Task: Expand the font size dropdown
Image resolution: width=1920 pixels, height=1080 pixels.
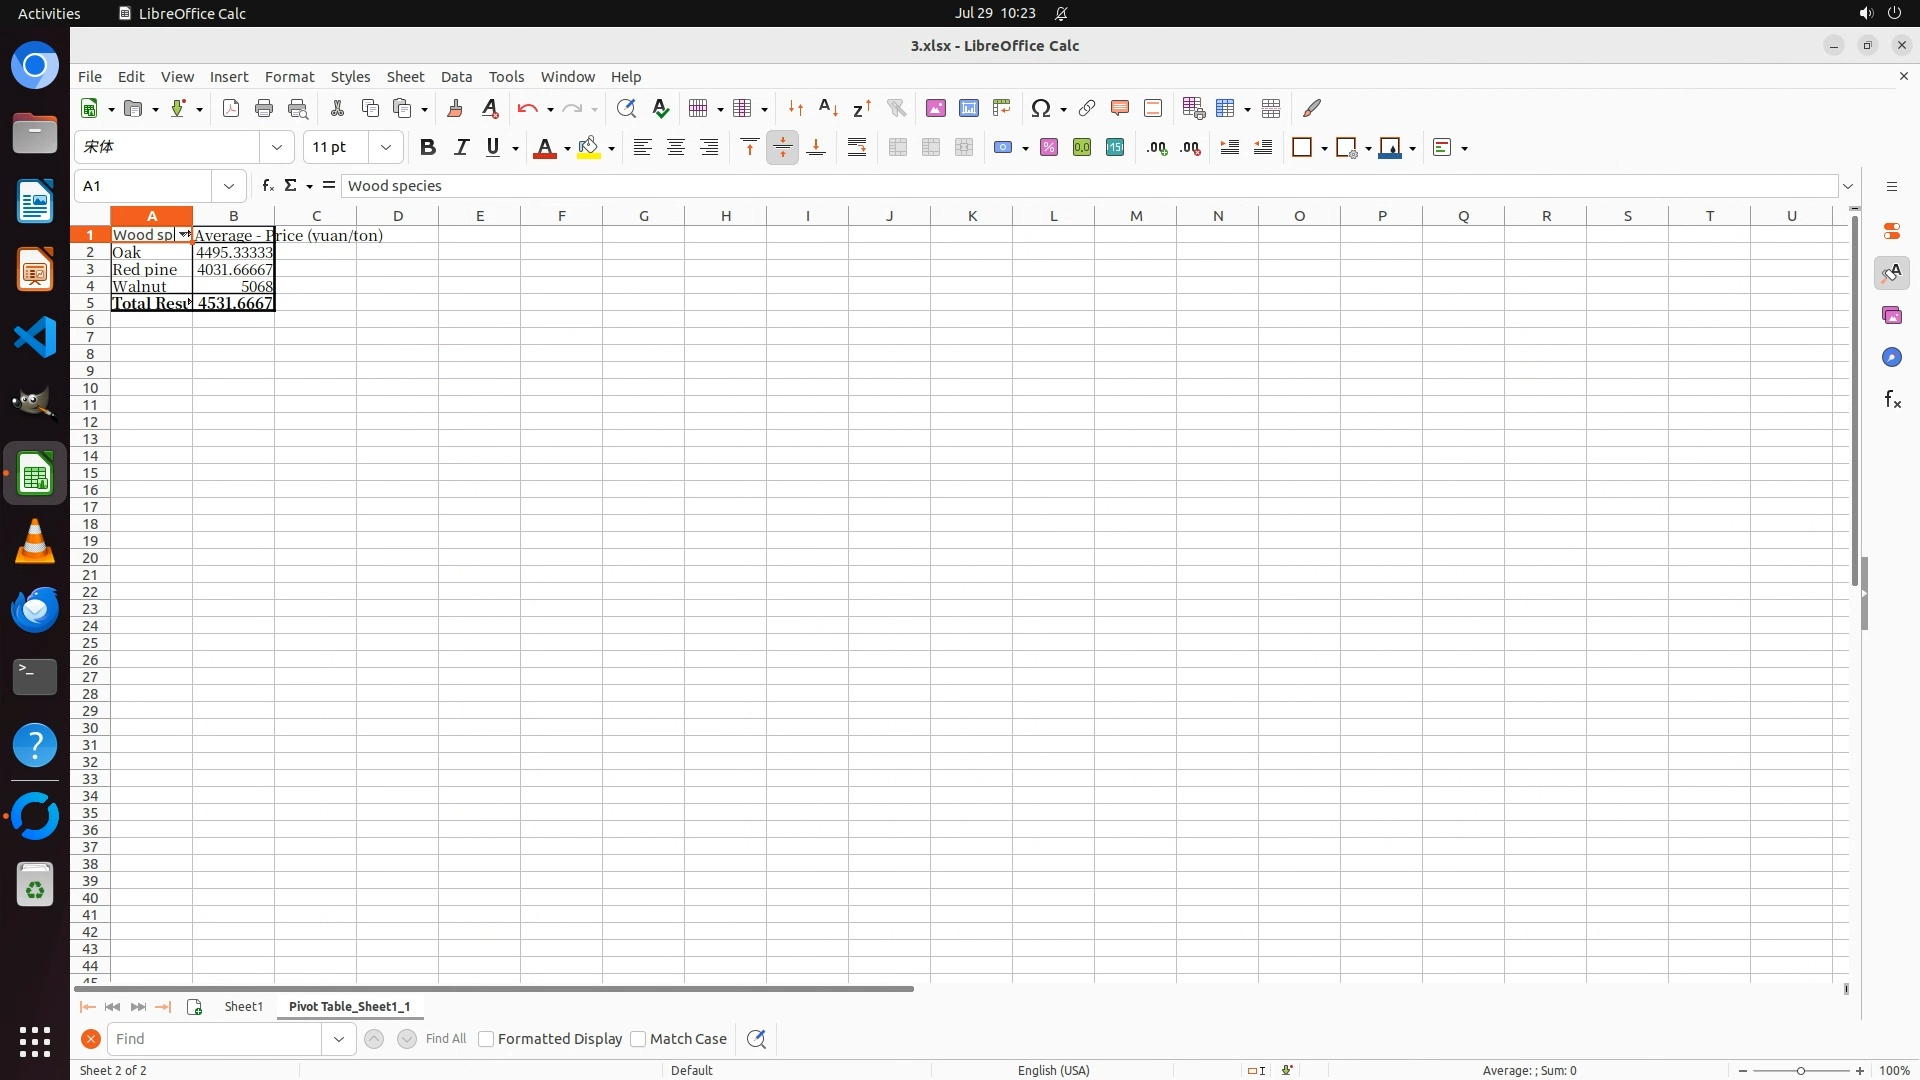Action: [385, 148]
